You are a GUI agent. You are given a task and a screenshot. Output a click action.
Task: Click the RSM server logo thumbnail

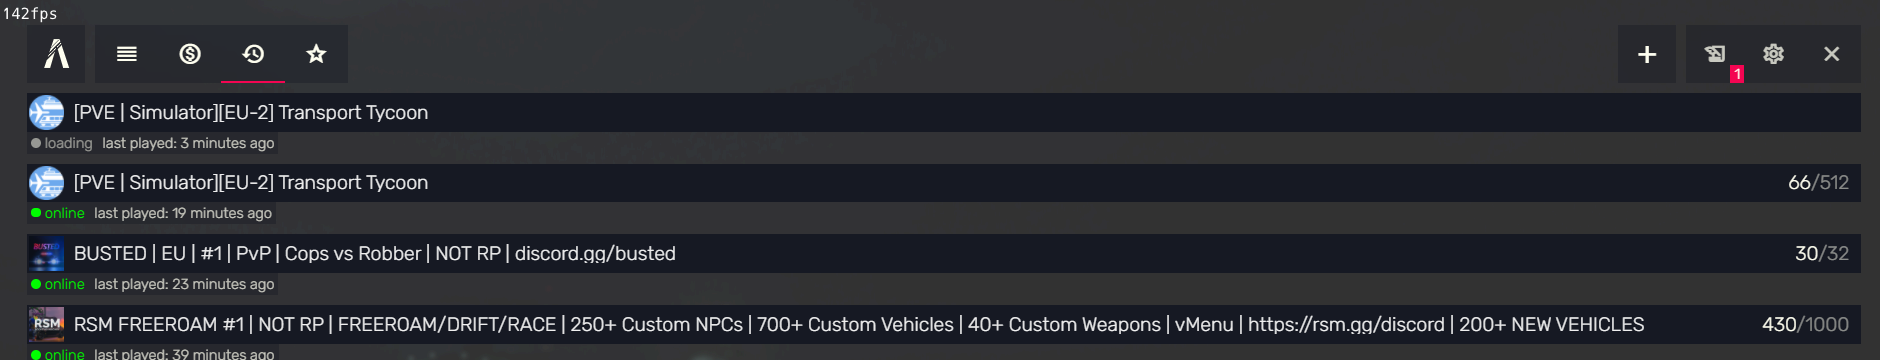point(46,324)
